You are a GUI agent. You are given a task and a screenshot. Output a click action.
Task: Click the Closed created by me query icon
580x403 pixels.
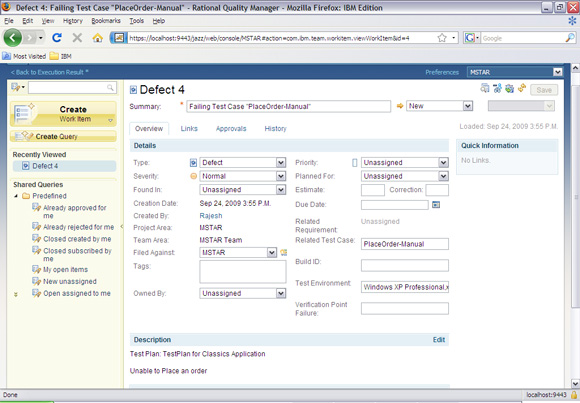pos(36,239)
